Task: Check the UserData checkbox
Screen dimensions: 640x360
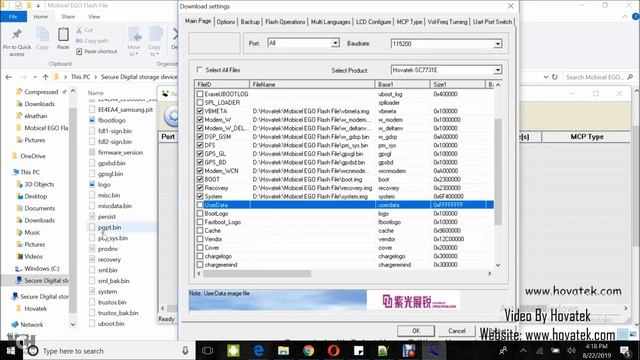Action: point(200,205)
